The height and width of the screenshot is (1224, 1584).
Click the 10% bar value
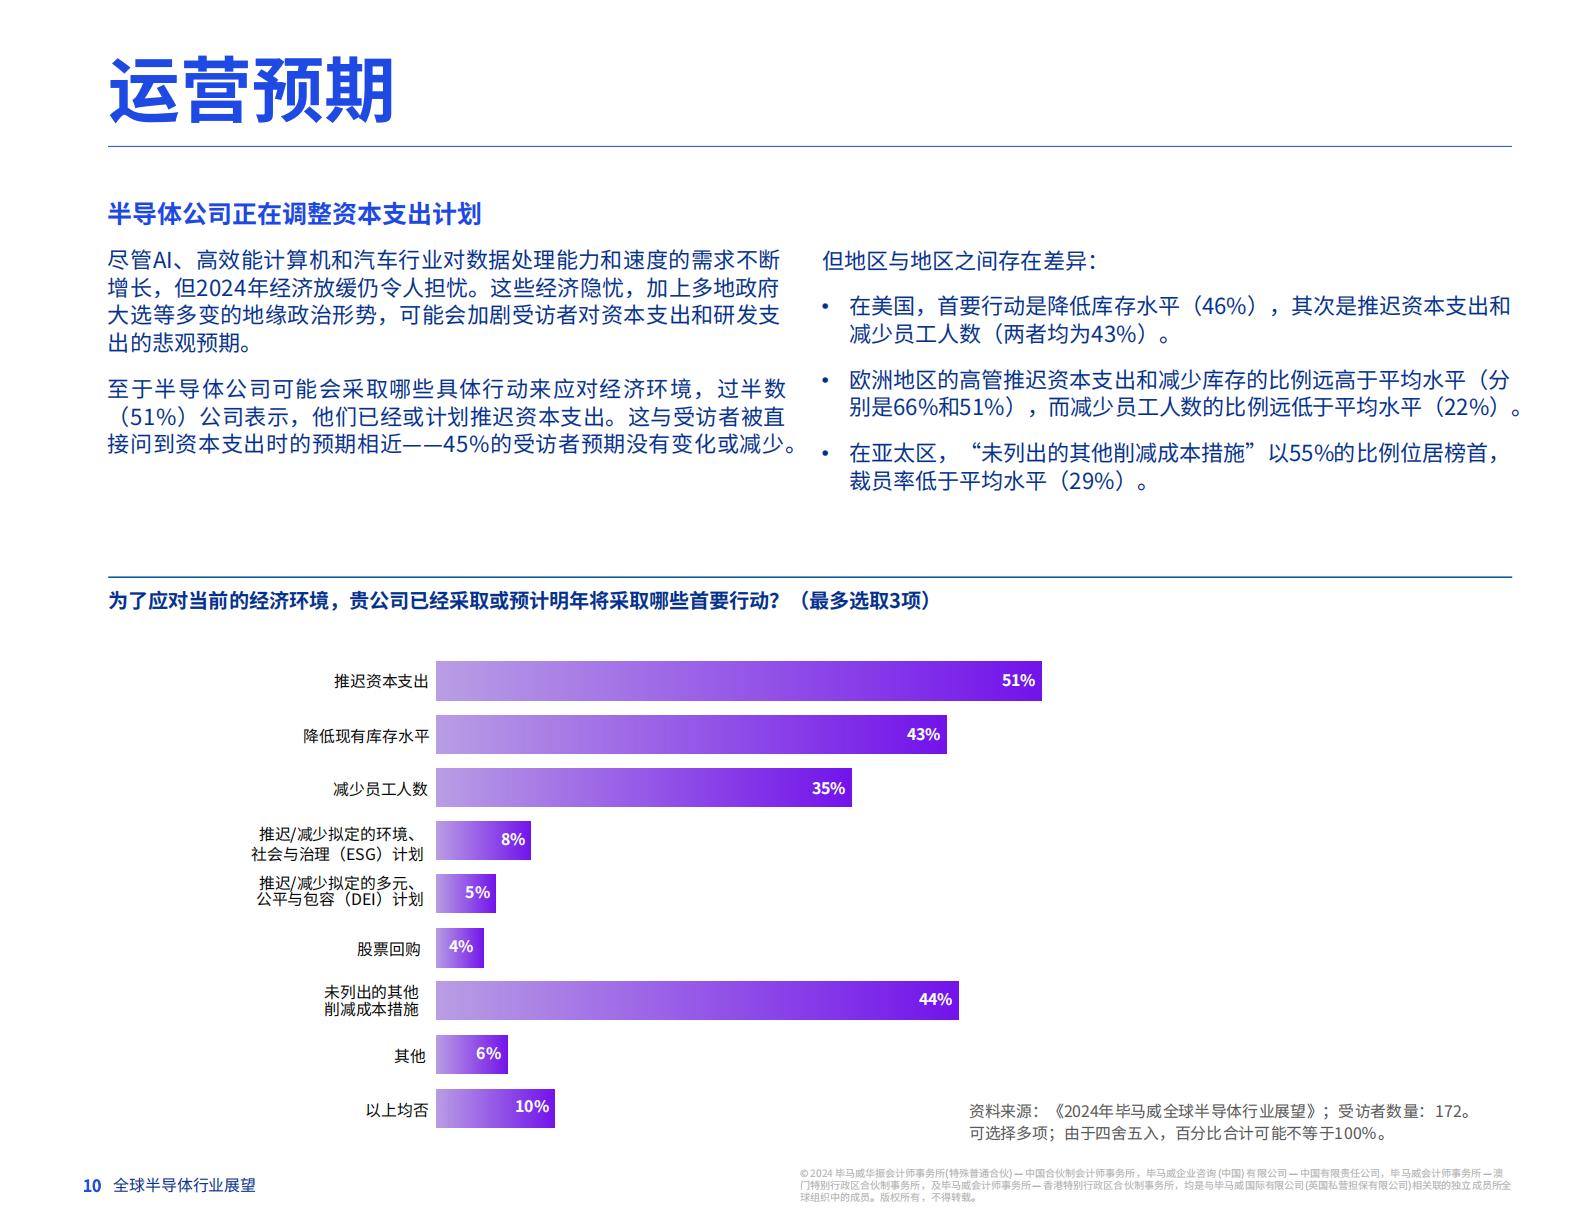[532, 1107]
